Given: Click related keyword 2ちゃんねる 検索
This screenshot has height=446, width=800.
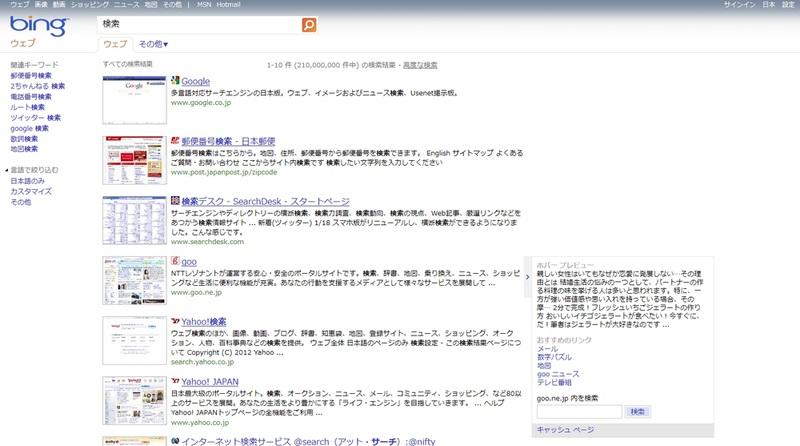Looking at the screenshot, I should 37,86.
